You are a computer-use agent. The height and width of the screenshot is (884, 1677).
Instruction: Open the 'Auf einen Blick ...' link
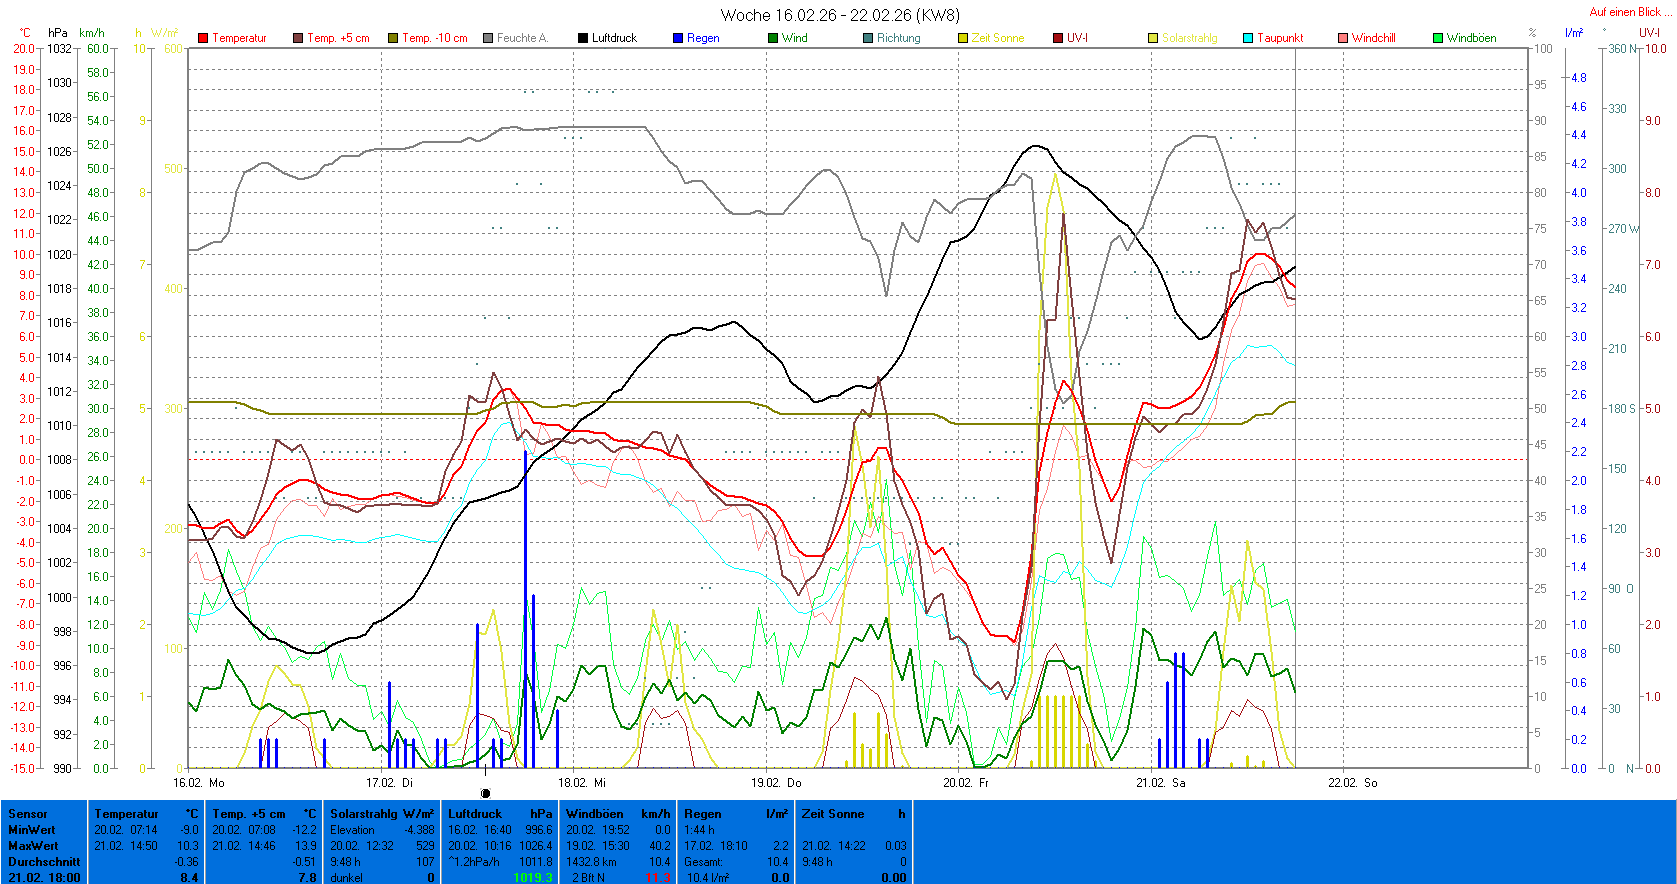1628,12
